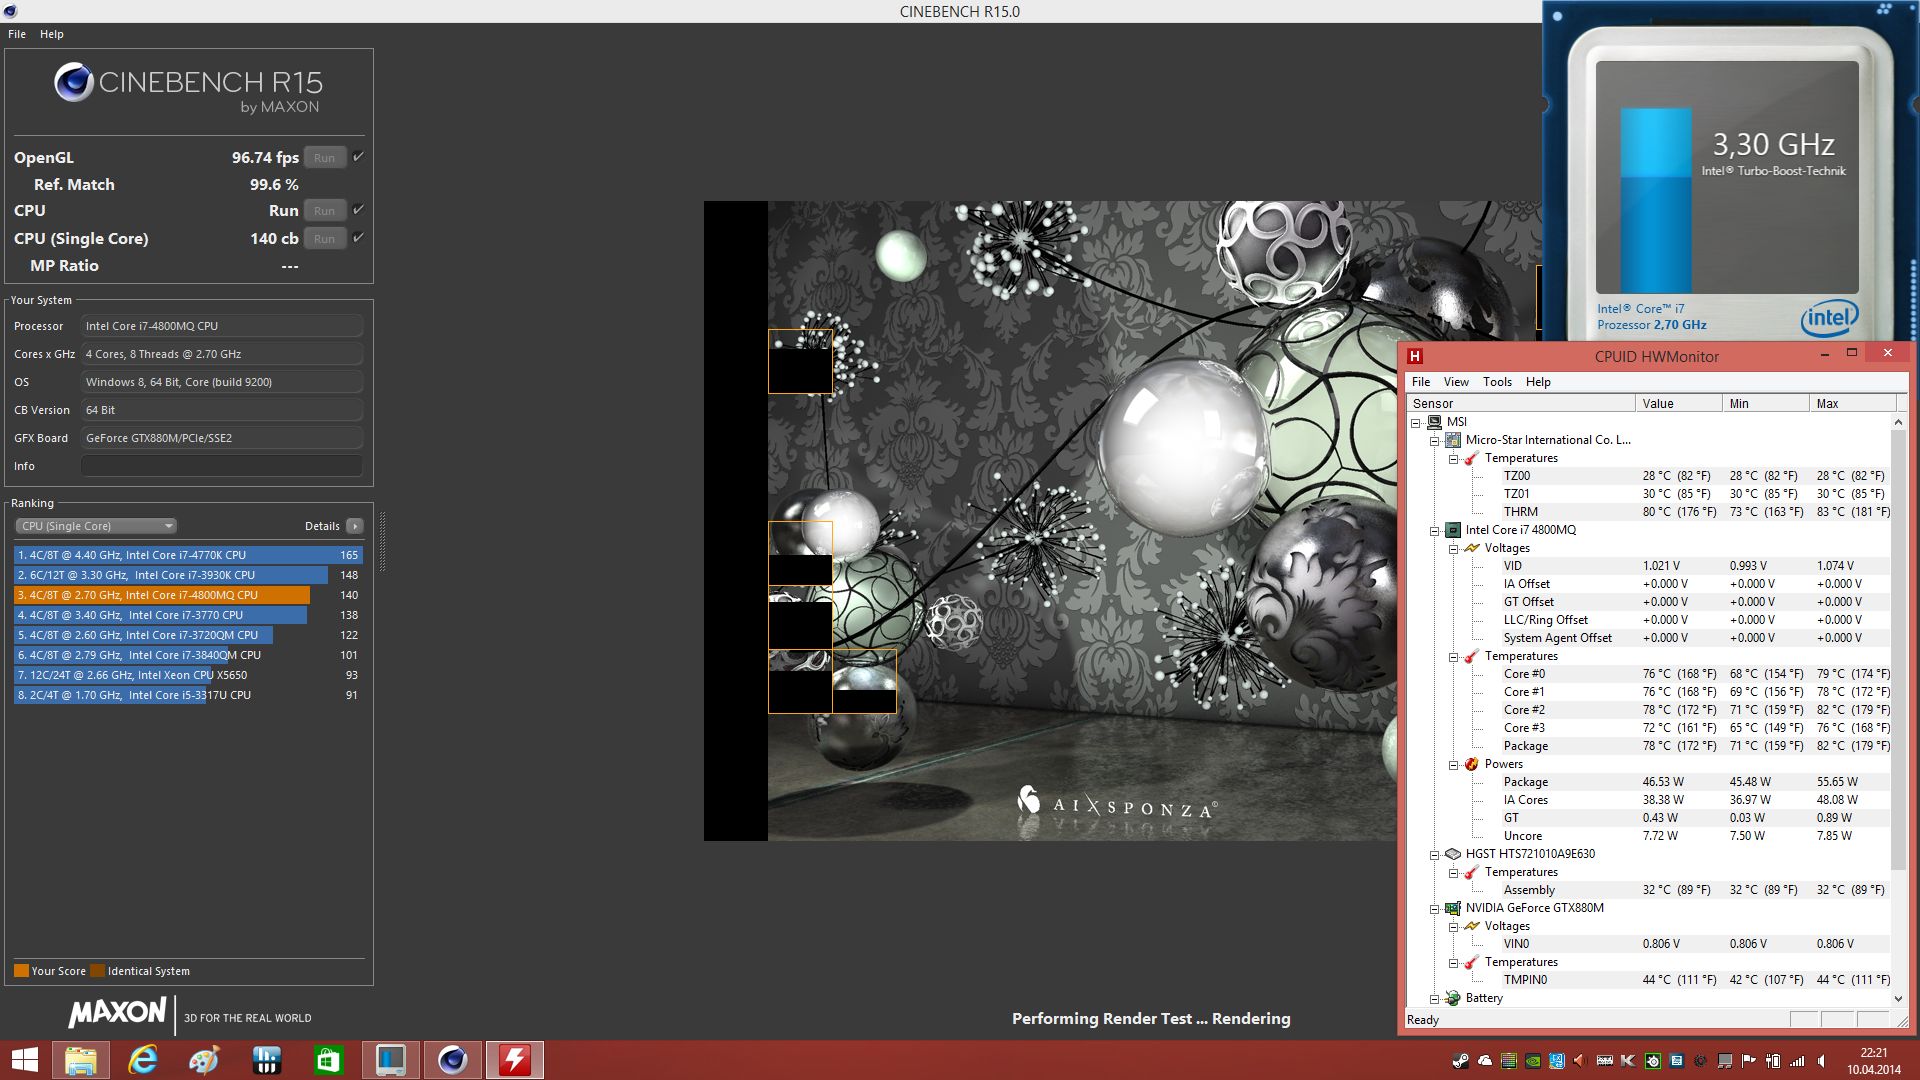Open the Cinebench File menu
1920x1080 pixels.
17,34
